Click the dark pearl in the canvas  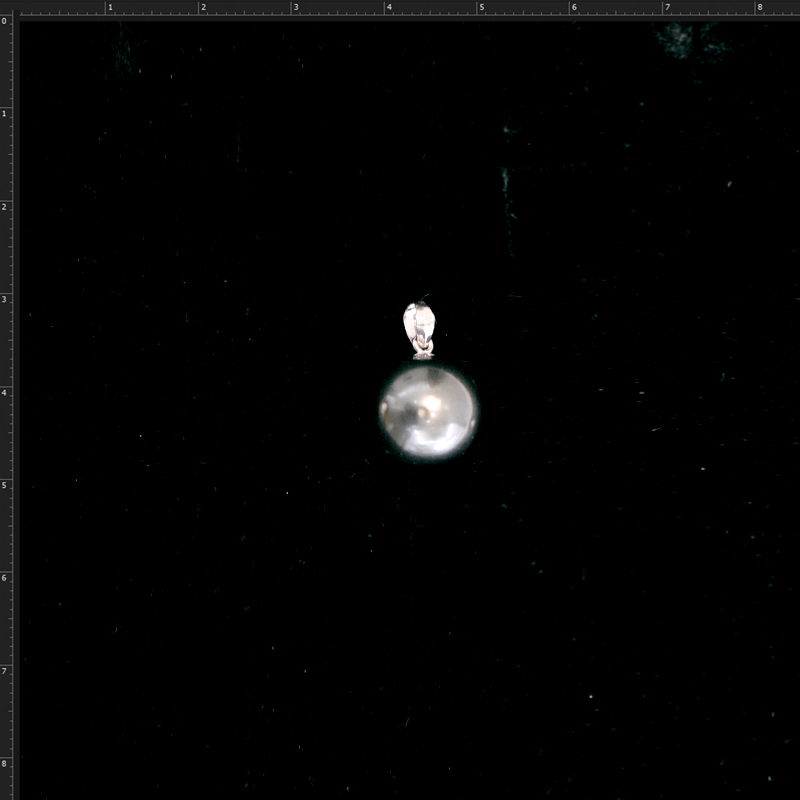point(429,411)
